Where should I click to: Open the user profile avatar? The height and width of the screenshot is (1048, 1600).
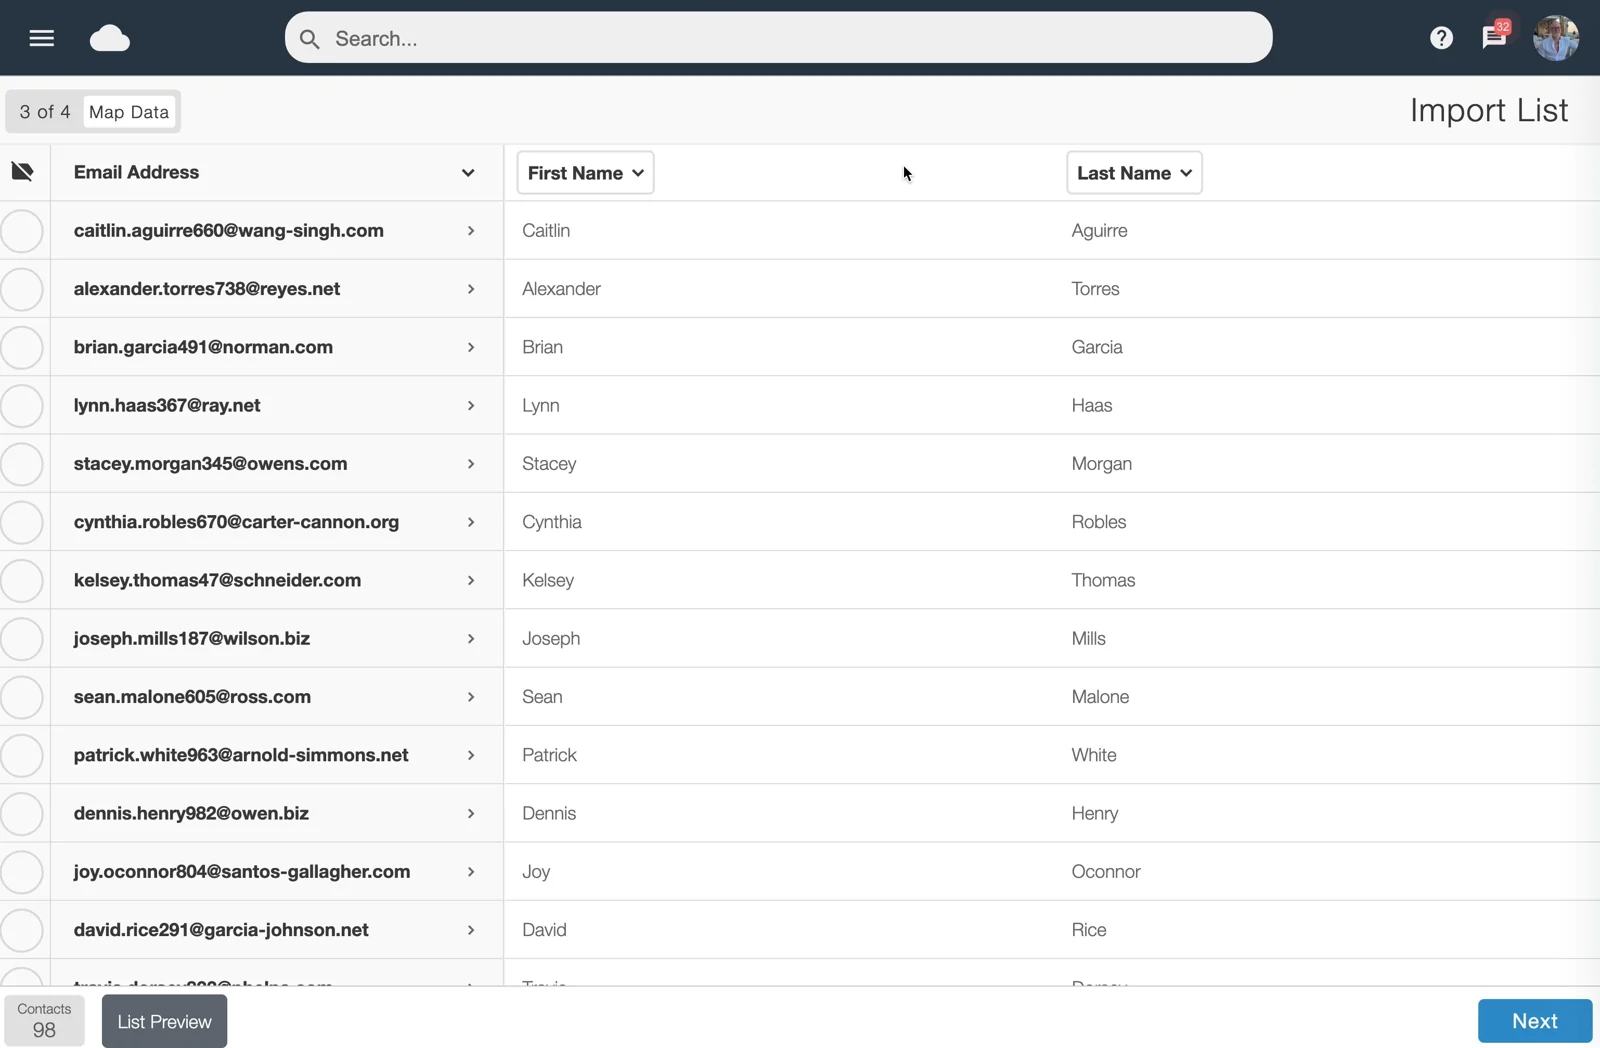click(1556, 38)
